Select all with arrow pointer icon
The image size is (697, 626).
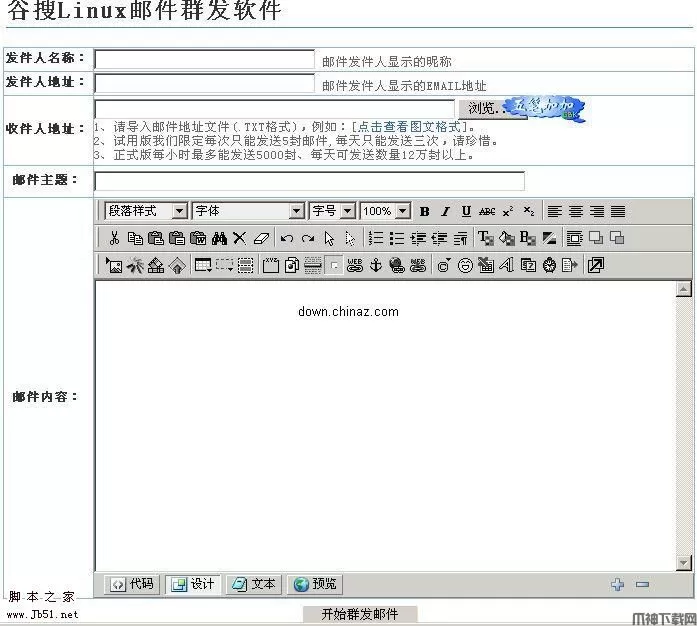click(x=329, y=239)
